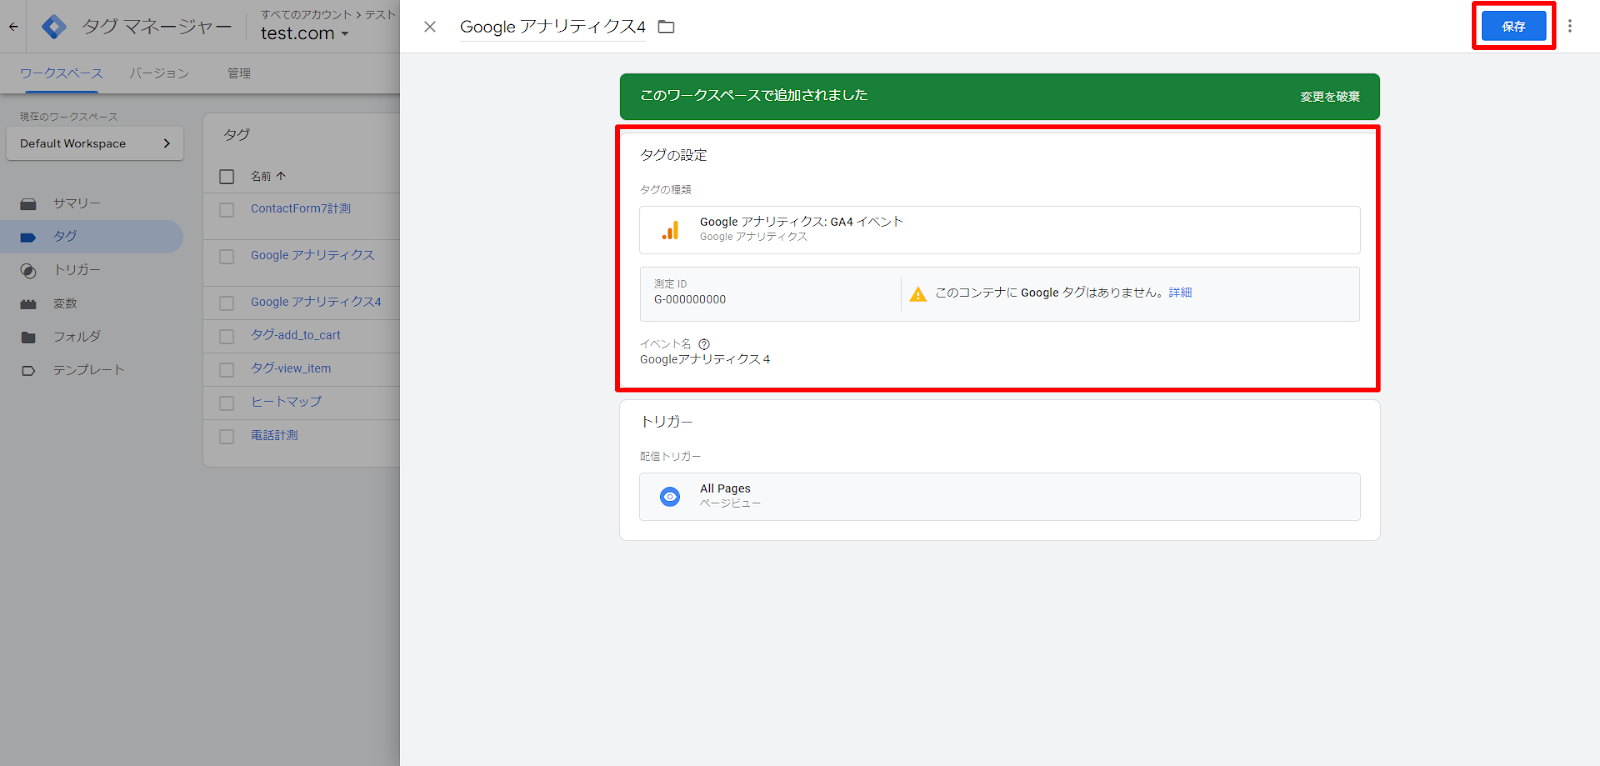Open the test.com container dropdown

coord(305,33)
